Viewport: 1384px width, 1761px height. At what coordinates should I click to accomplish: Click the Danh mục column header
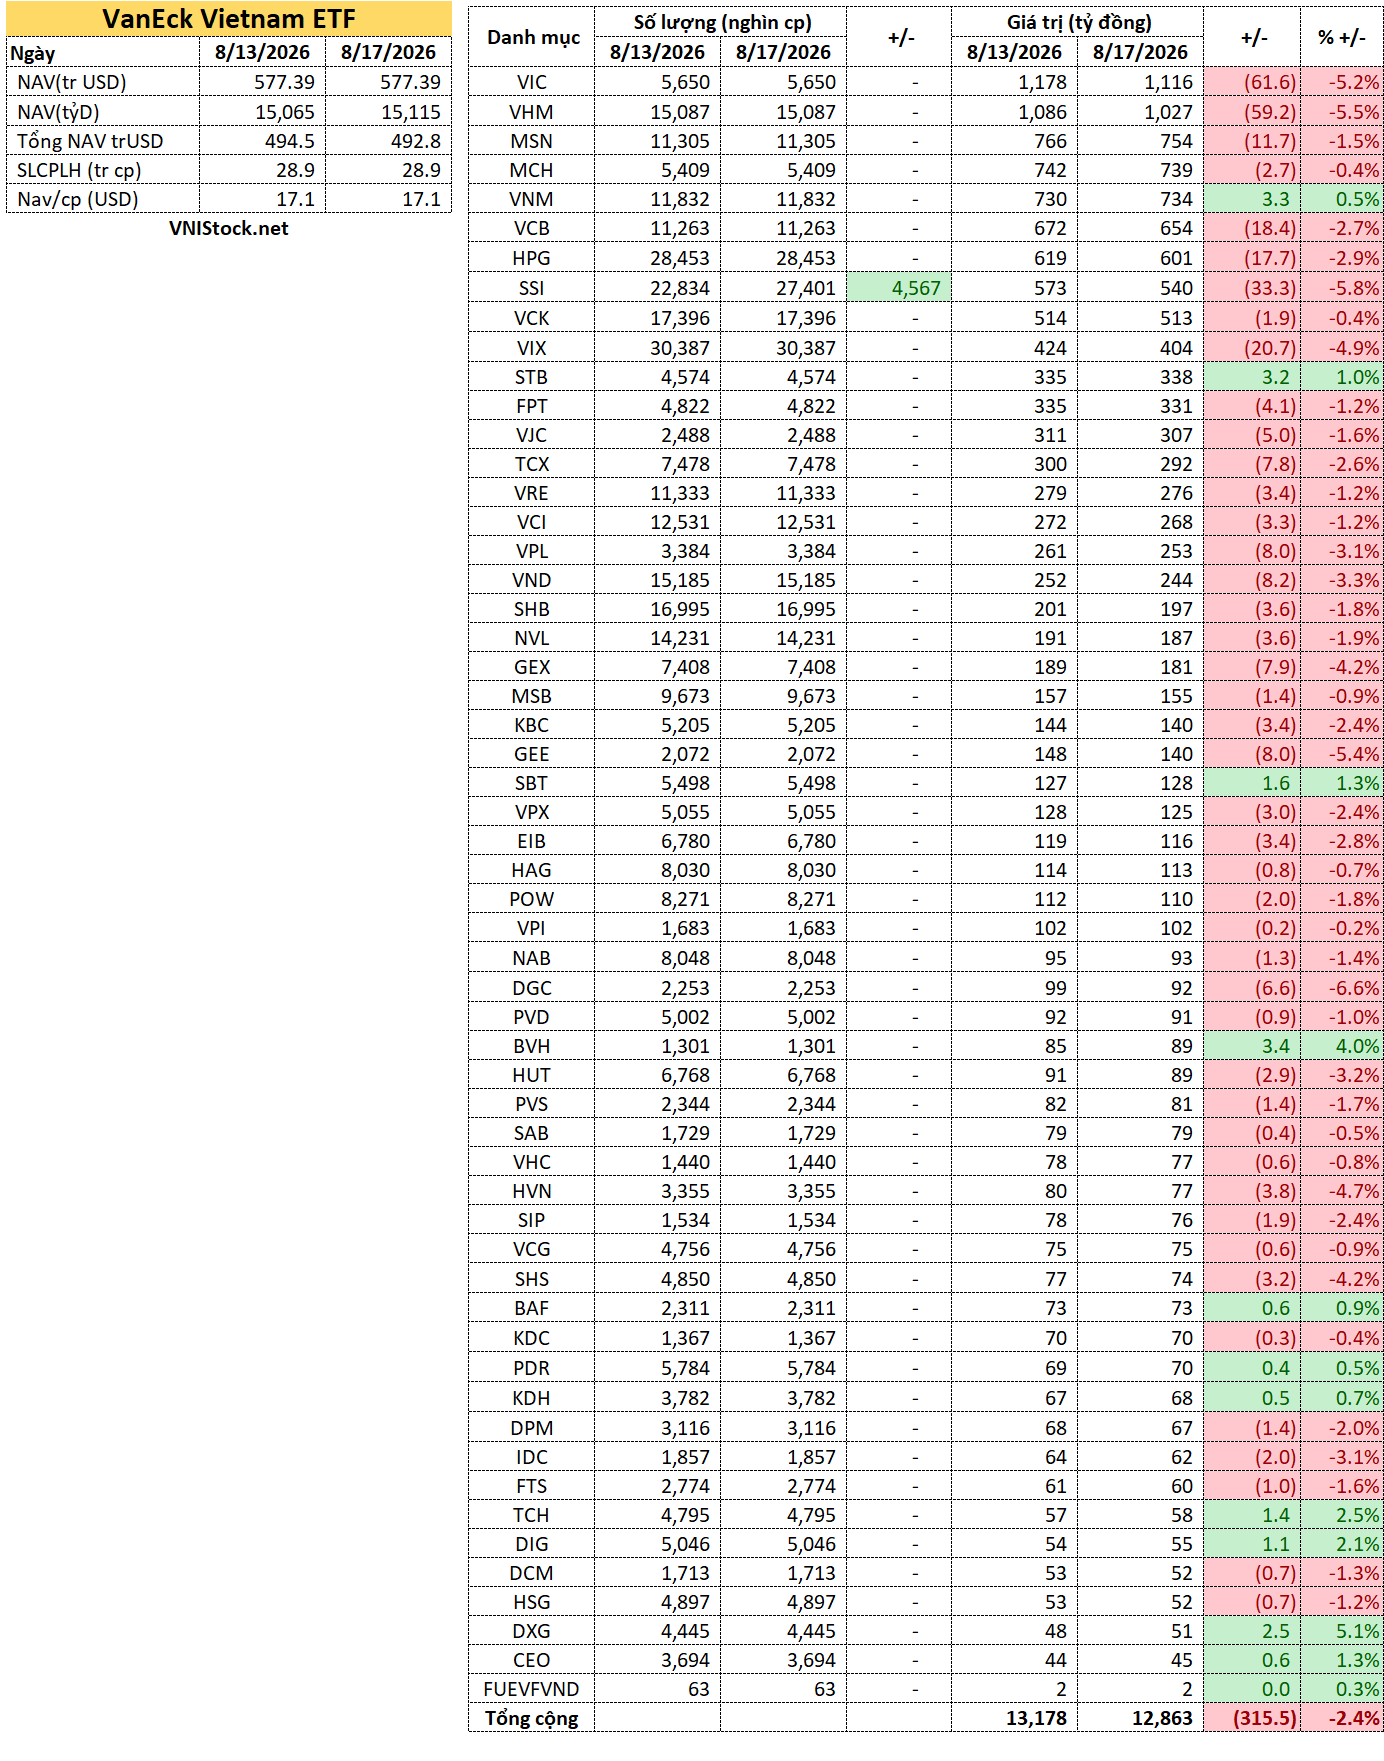click(533, 37)
